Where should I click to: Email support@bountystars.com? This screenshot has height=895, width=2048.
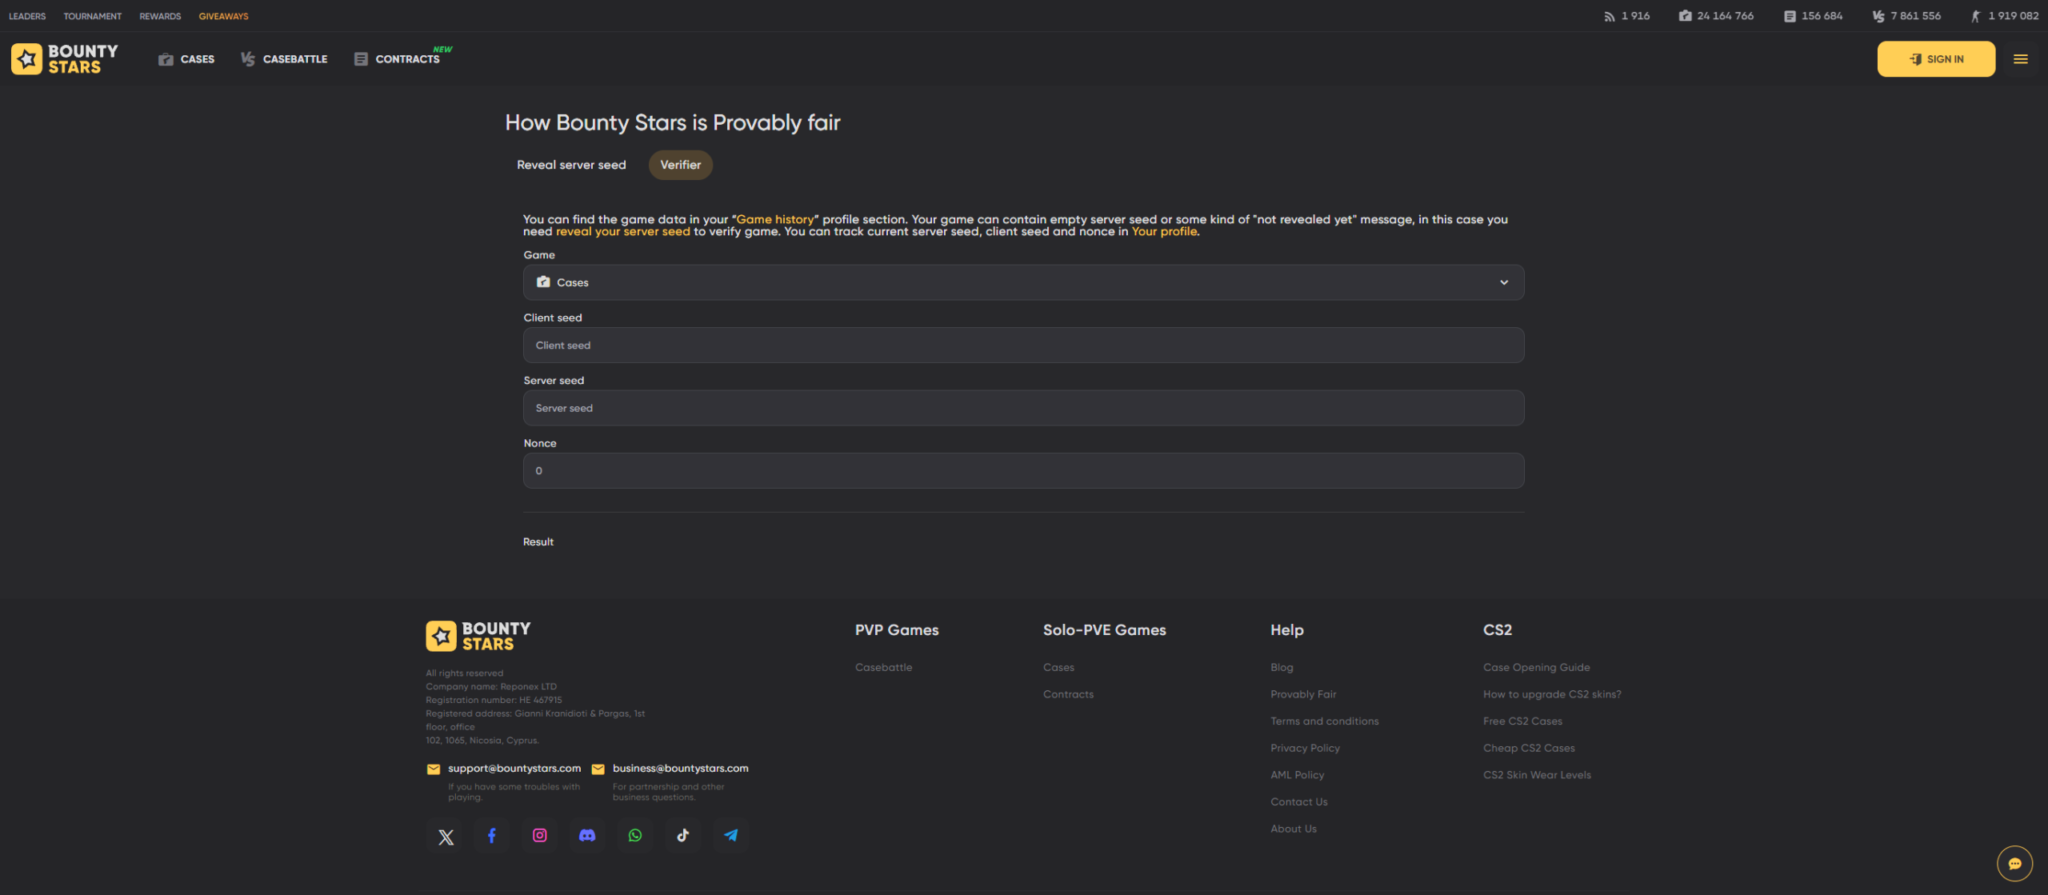pyautogui.click(x=514, y=768)
